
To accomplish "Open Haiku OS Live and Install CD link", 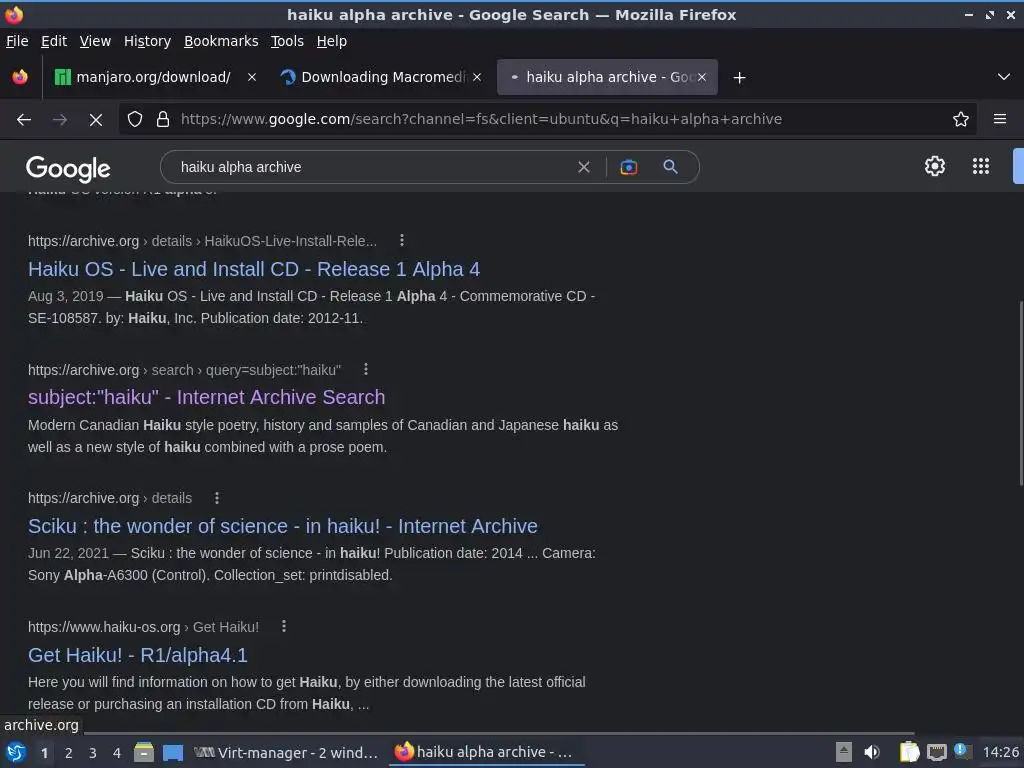I will pyautogui.click(x=254, y=269).
